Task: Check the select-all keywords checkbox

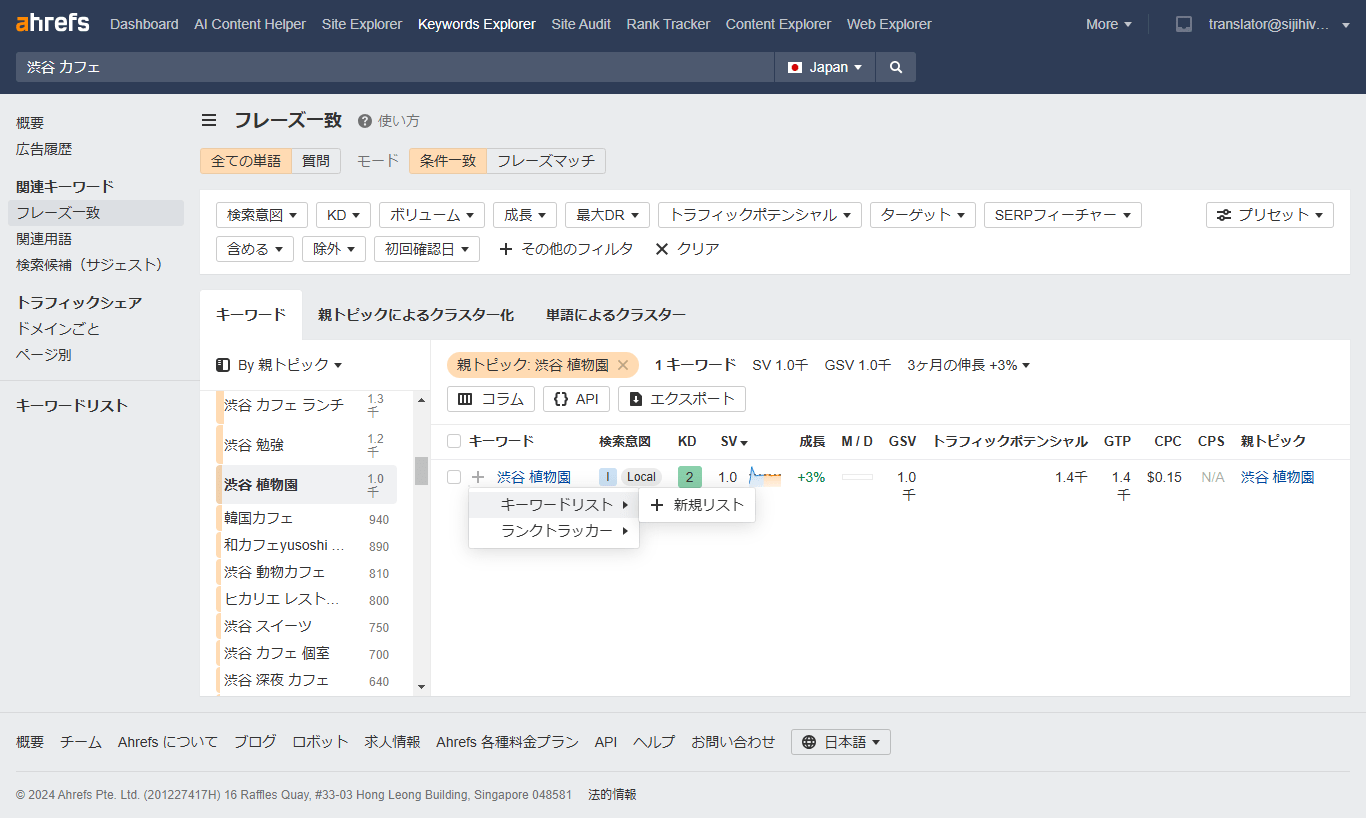Action: point(454,440)
